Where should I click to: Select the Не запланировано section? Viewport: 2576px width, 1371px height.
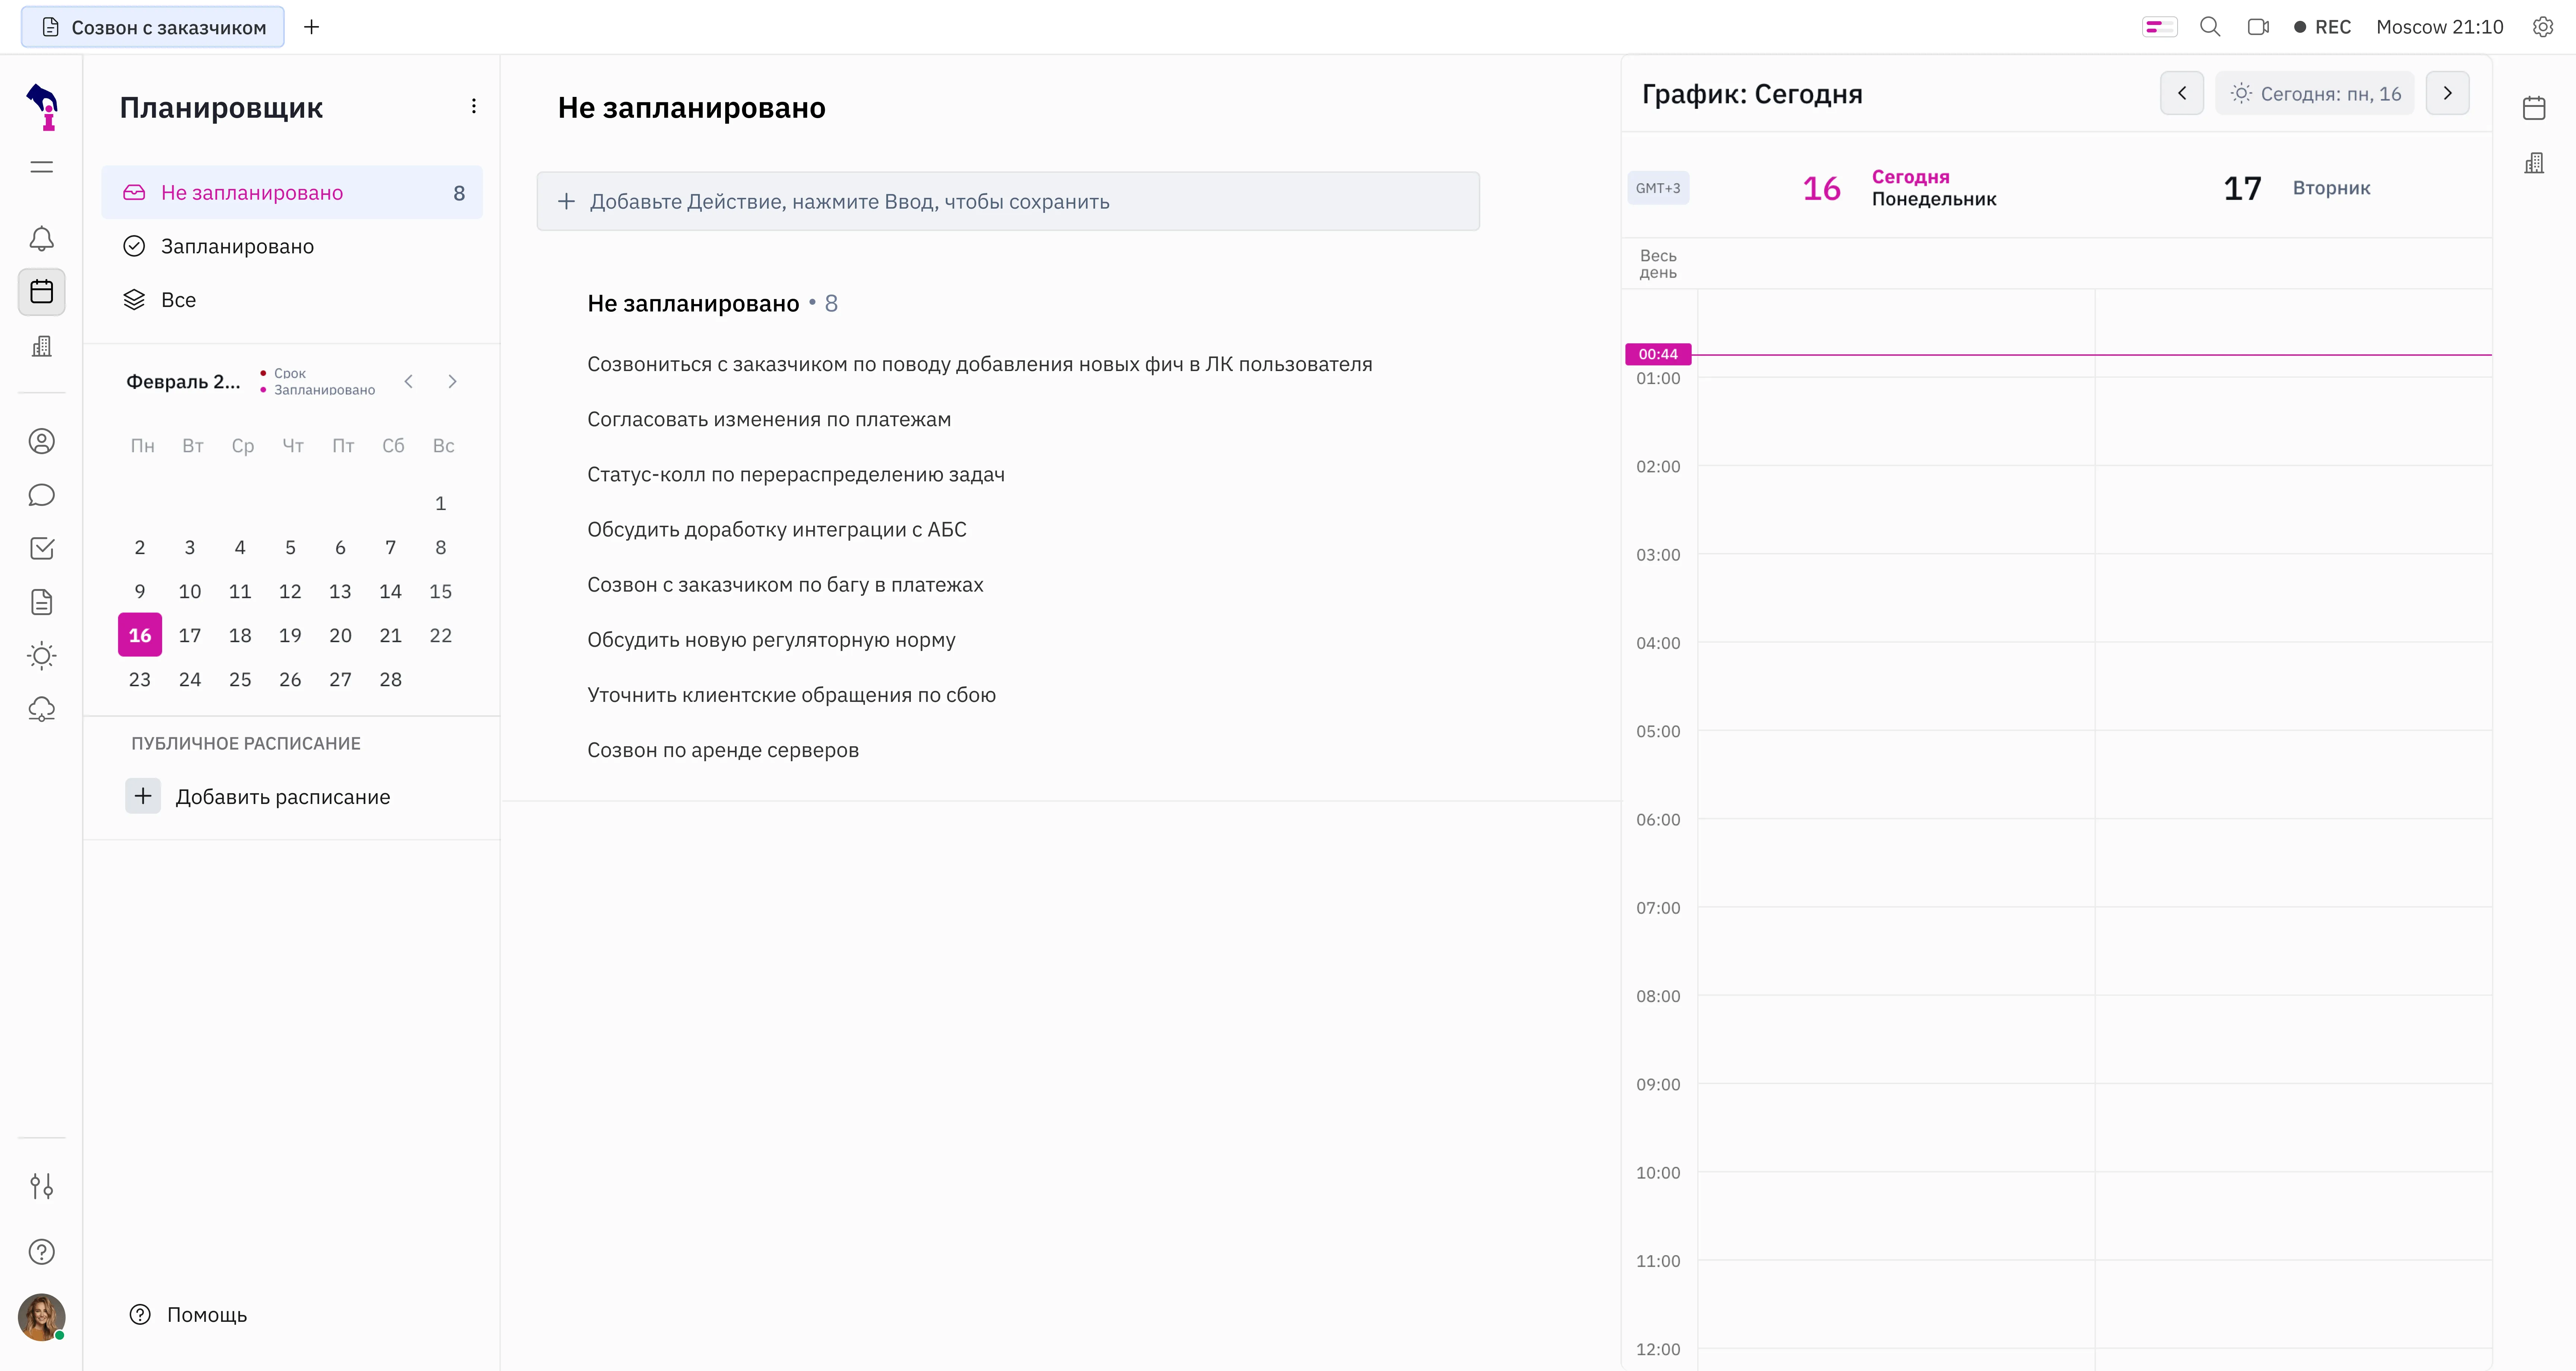[x=292, y=192]
